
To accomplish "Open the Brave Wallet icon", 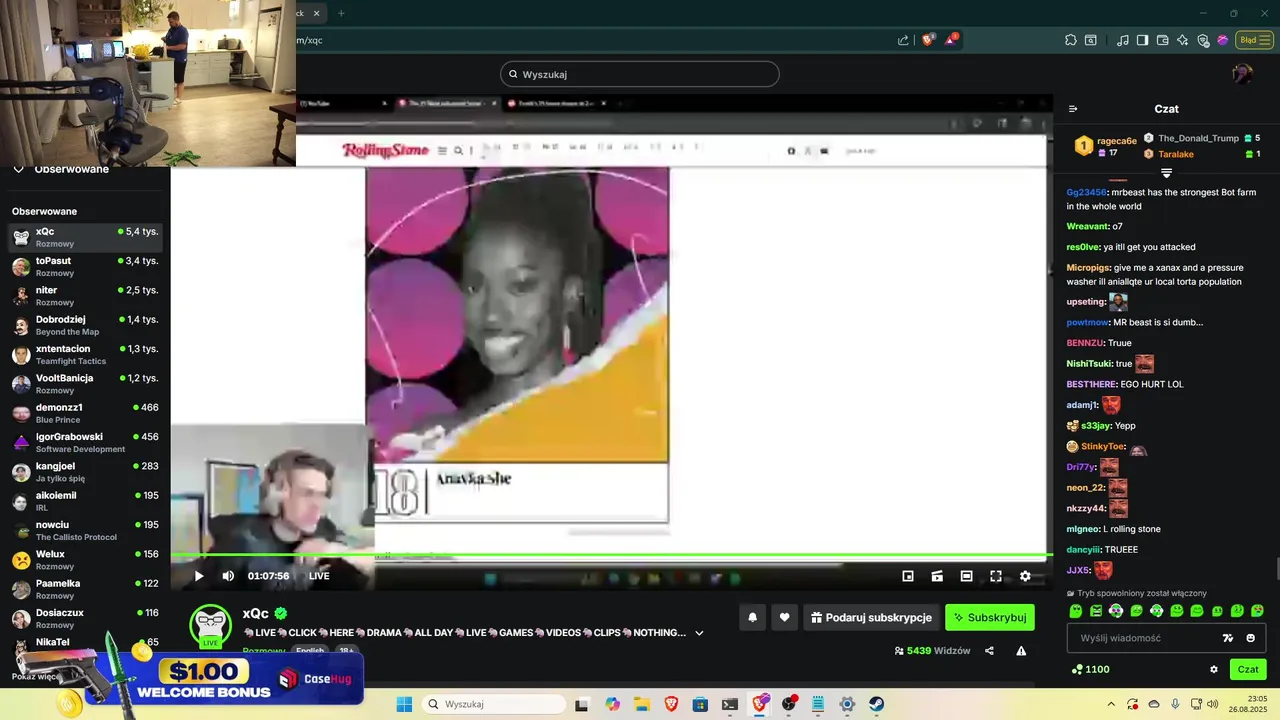I will click(1162, 40).
